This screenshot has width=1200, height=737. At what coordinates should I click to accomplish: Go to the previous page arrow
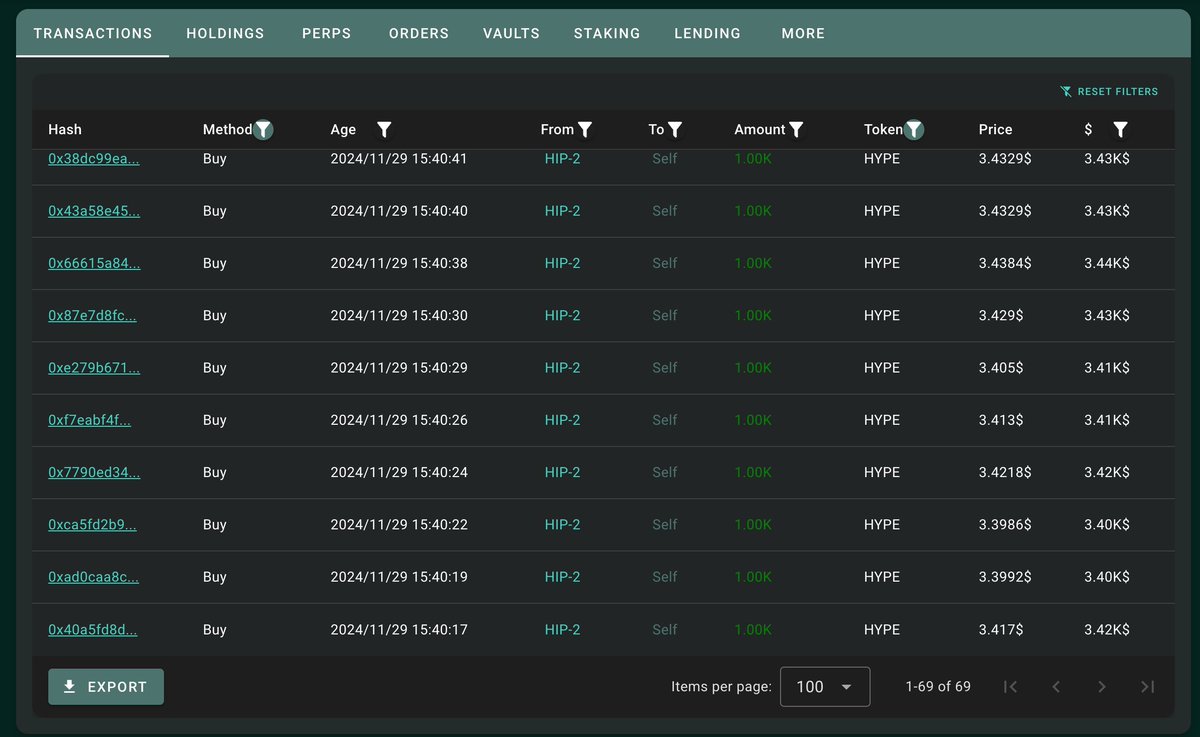point(1056,686)
